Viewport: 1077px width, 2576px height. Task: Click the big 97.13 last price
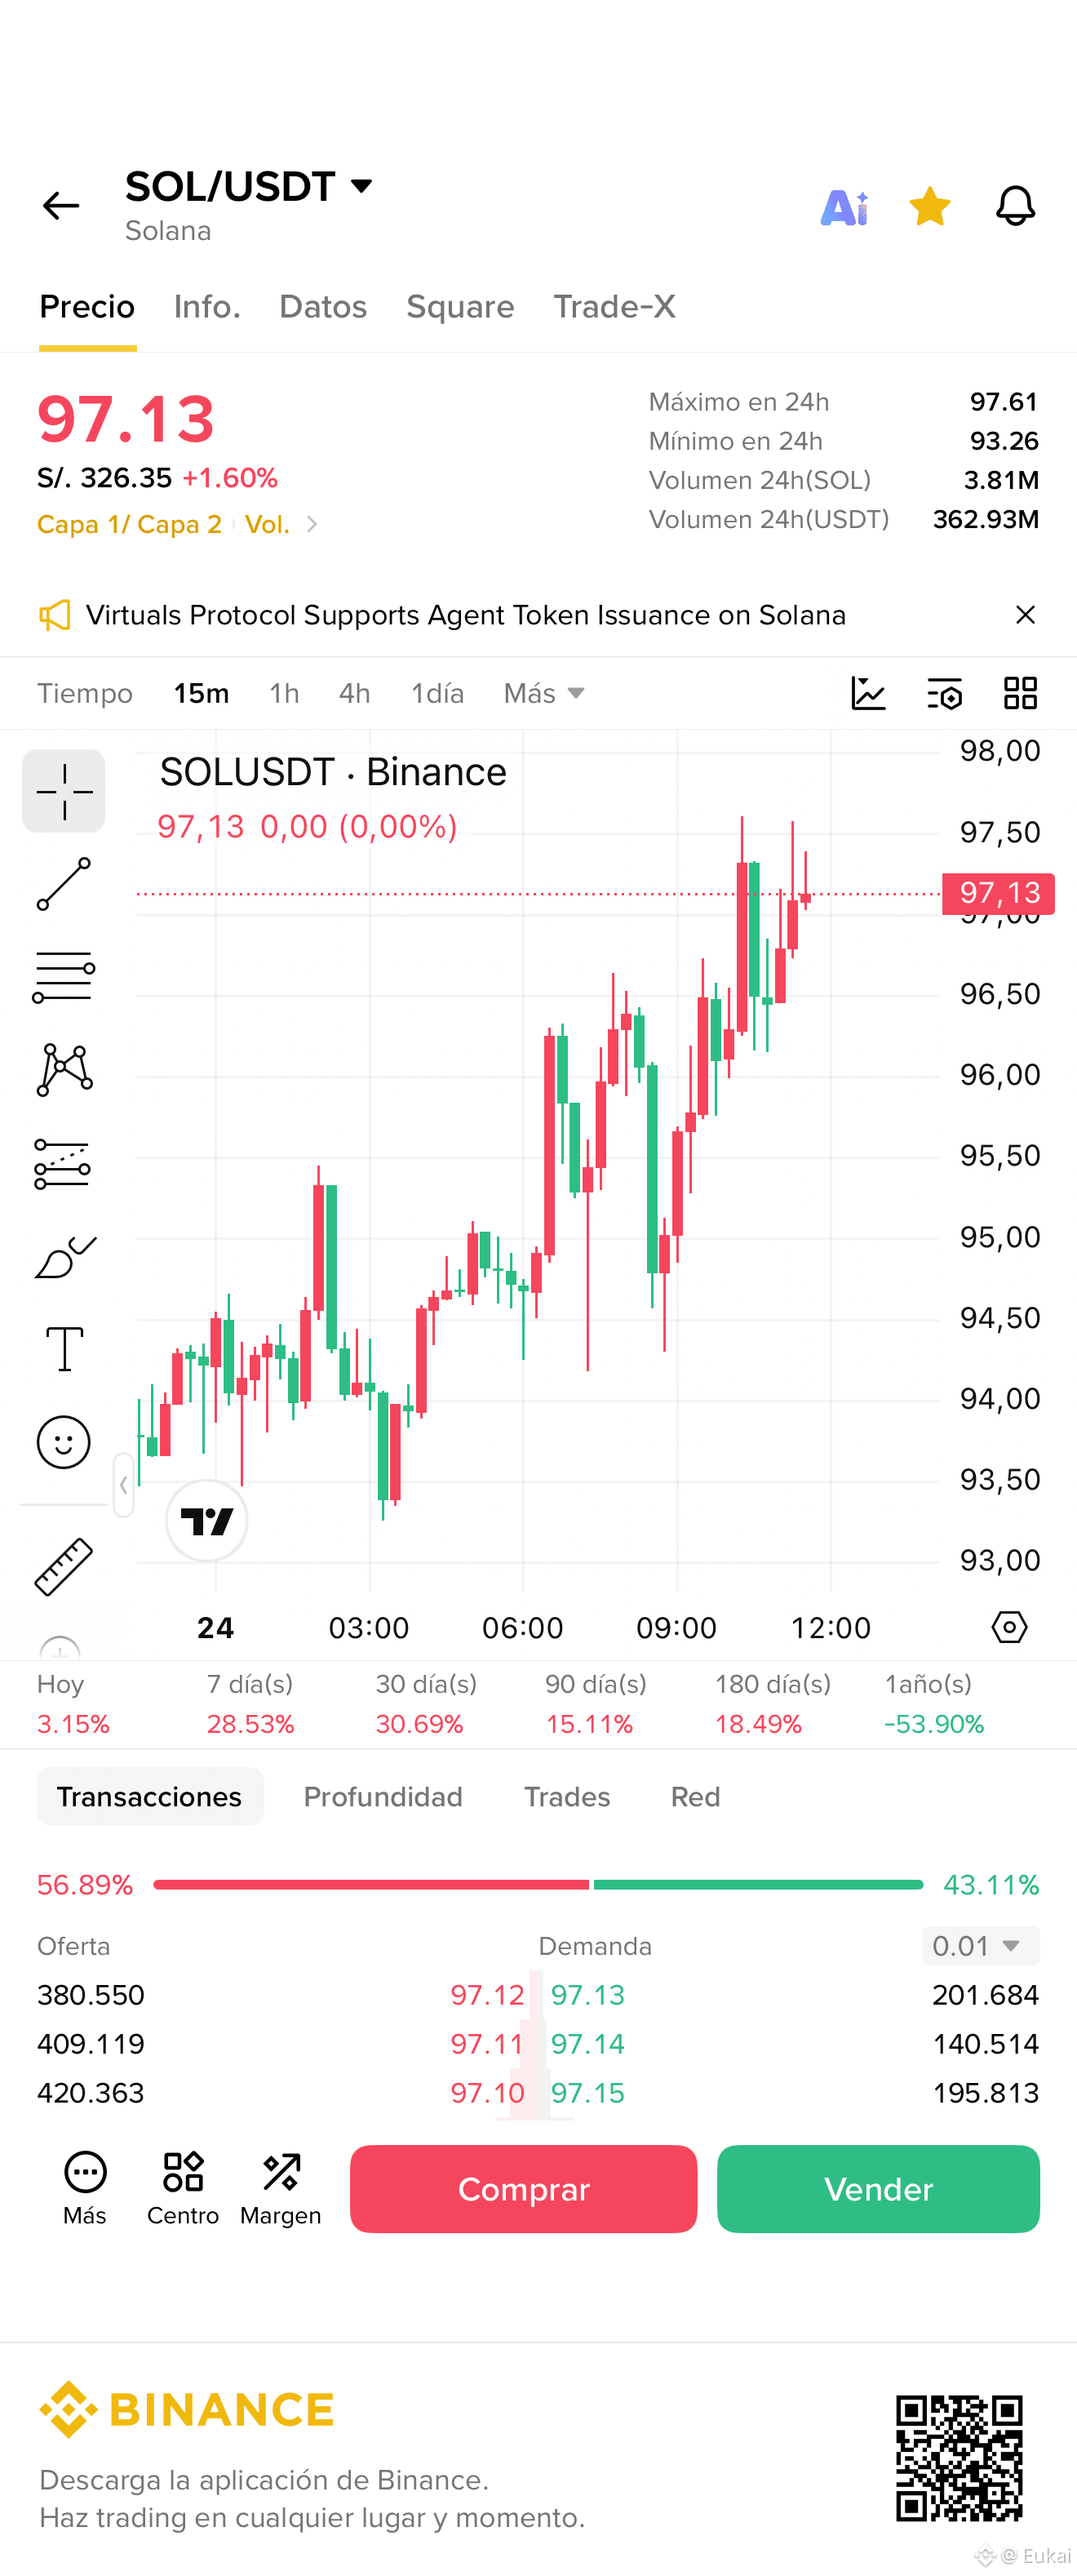pyautogui.click(x=126, y=419)
